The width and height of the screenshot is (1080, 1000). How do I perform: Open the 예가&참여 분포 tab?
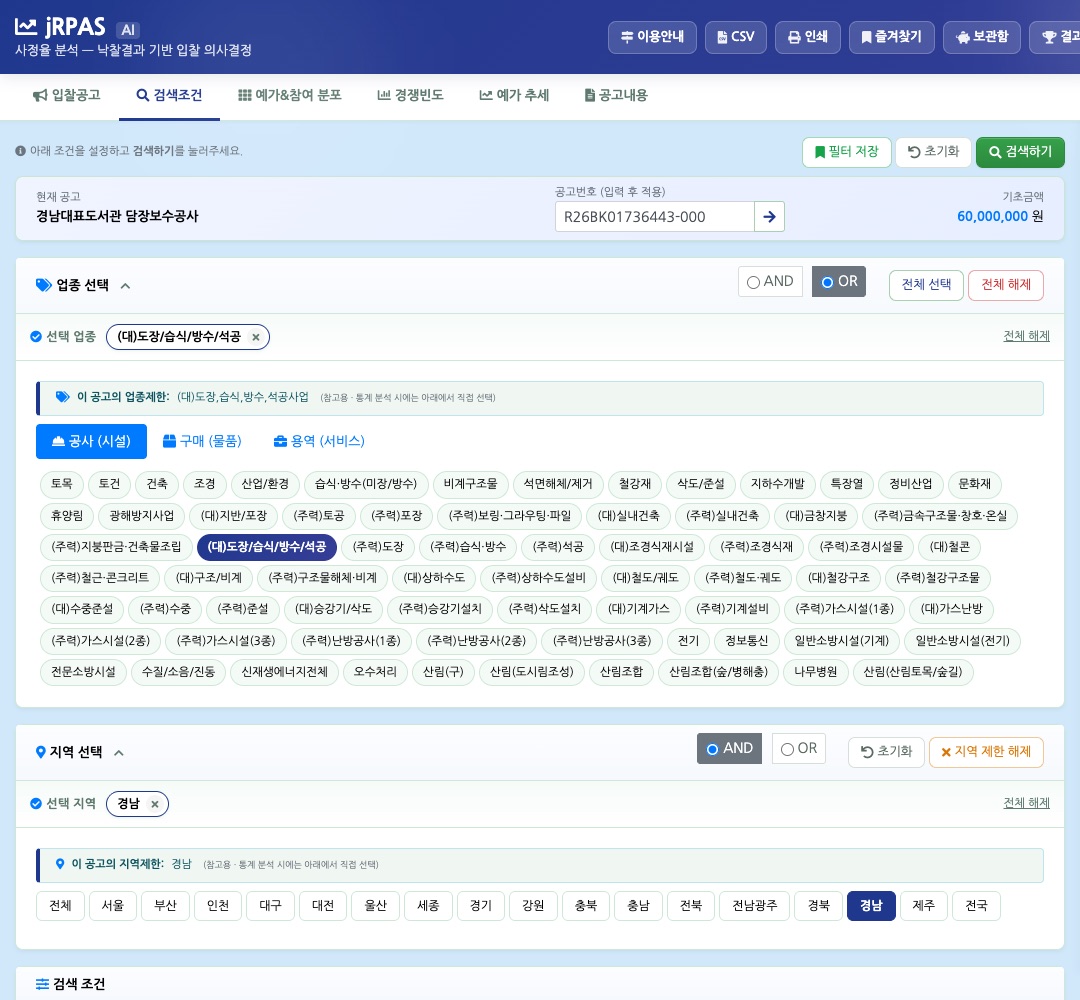click(x=290, y=96)
